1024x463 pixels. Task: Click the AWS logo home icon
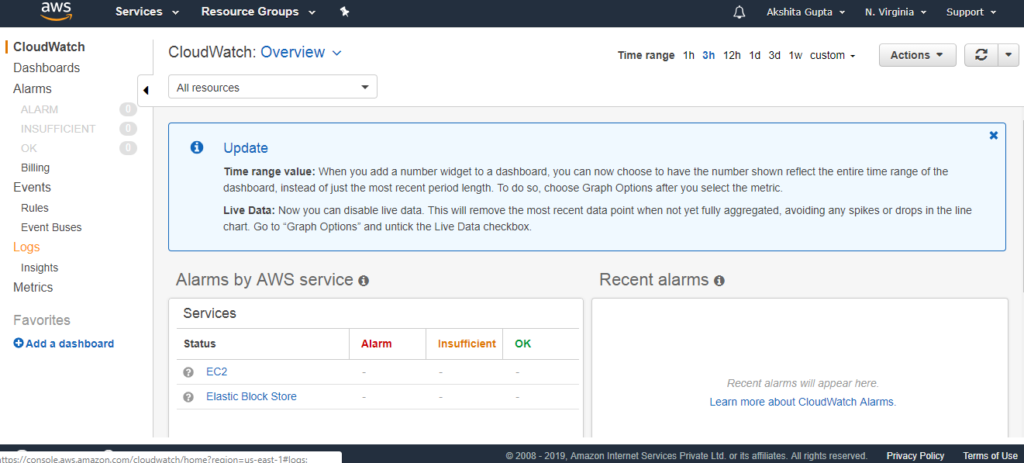pos(56,11)
